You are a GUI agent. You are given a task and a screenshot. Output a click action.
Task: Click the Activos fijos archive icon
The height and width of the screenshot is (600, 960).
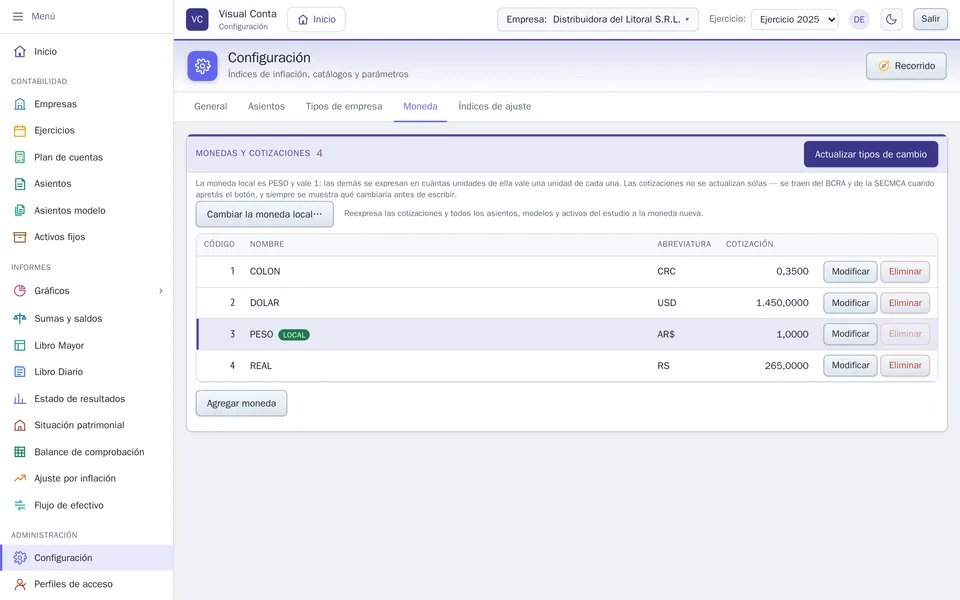[x=20, y=237]
